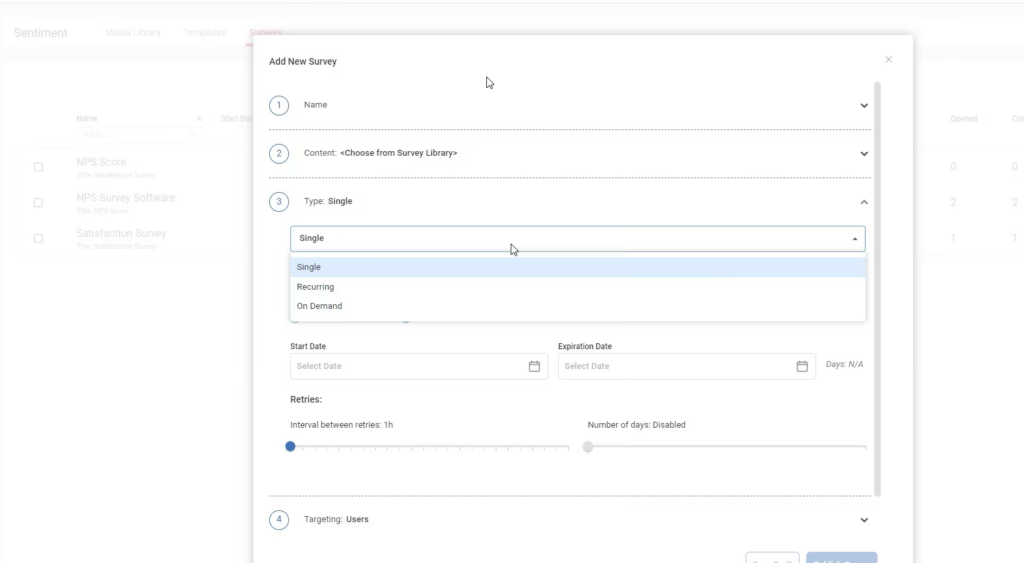Expand the Targeting section chevron
Viewport: 1024px width, 563px height.
pos(864,520)
